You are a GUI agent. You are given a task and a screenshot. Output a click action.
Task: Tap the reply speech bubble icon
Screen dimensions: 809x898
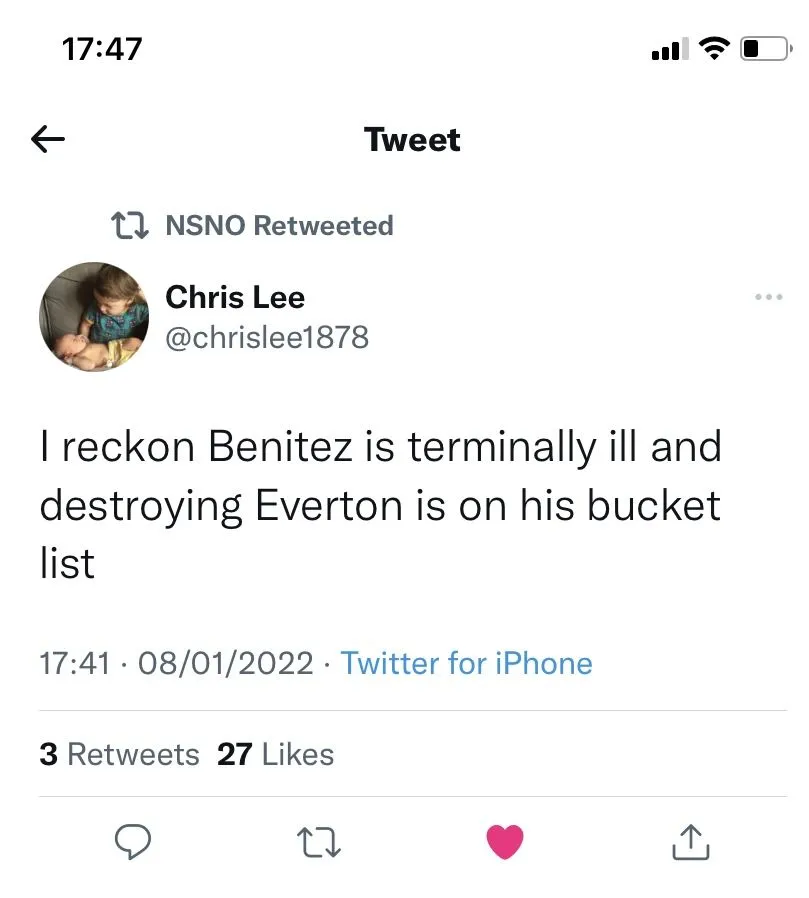click(x=131, y=842)
